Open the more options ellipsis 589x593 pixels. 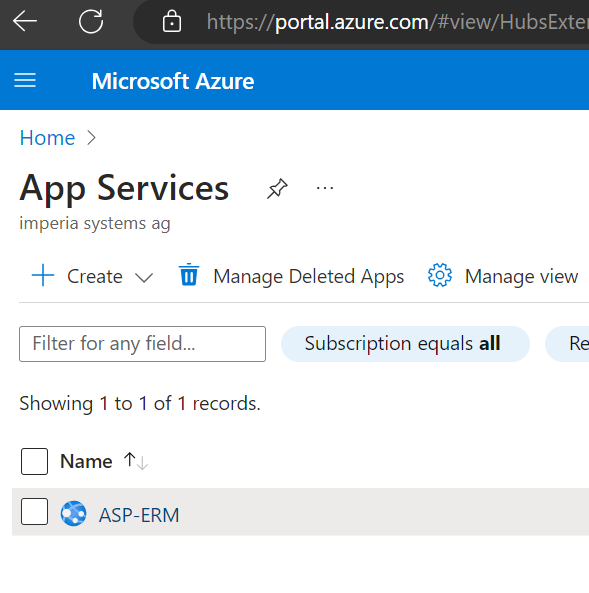tap(325, 188)
